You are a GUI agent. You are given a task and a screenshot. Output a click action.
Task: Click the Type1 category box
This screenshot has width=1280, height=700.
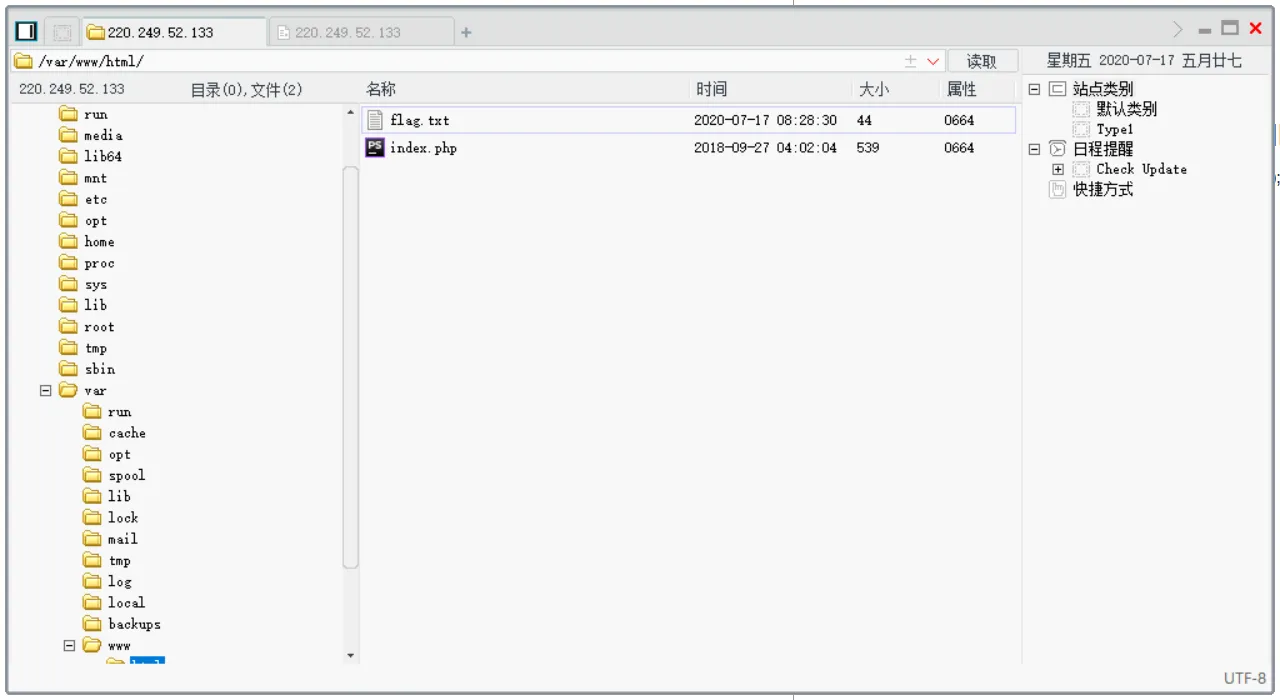[x=1081, y=129]
